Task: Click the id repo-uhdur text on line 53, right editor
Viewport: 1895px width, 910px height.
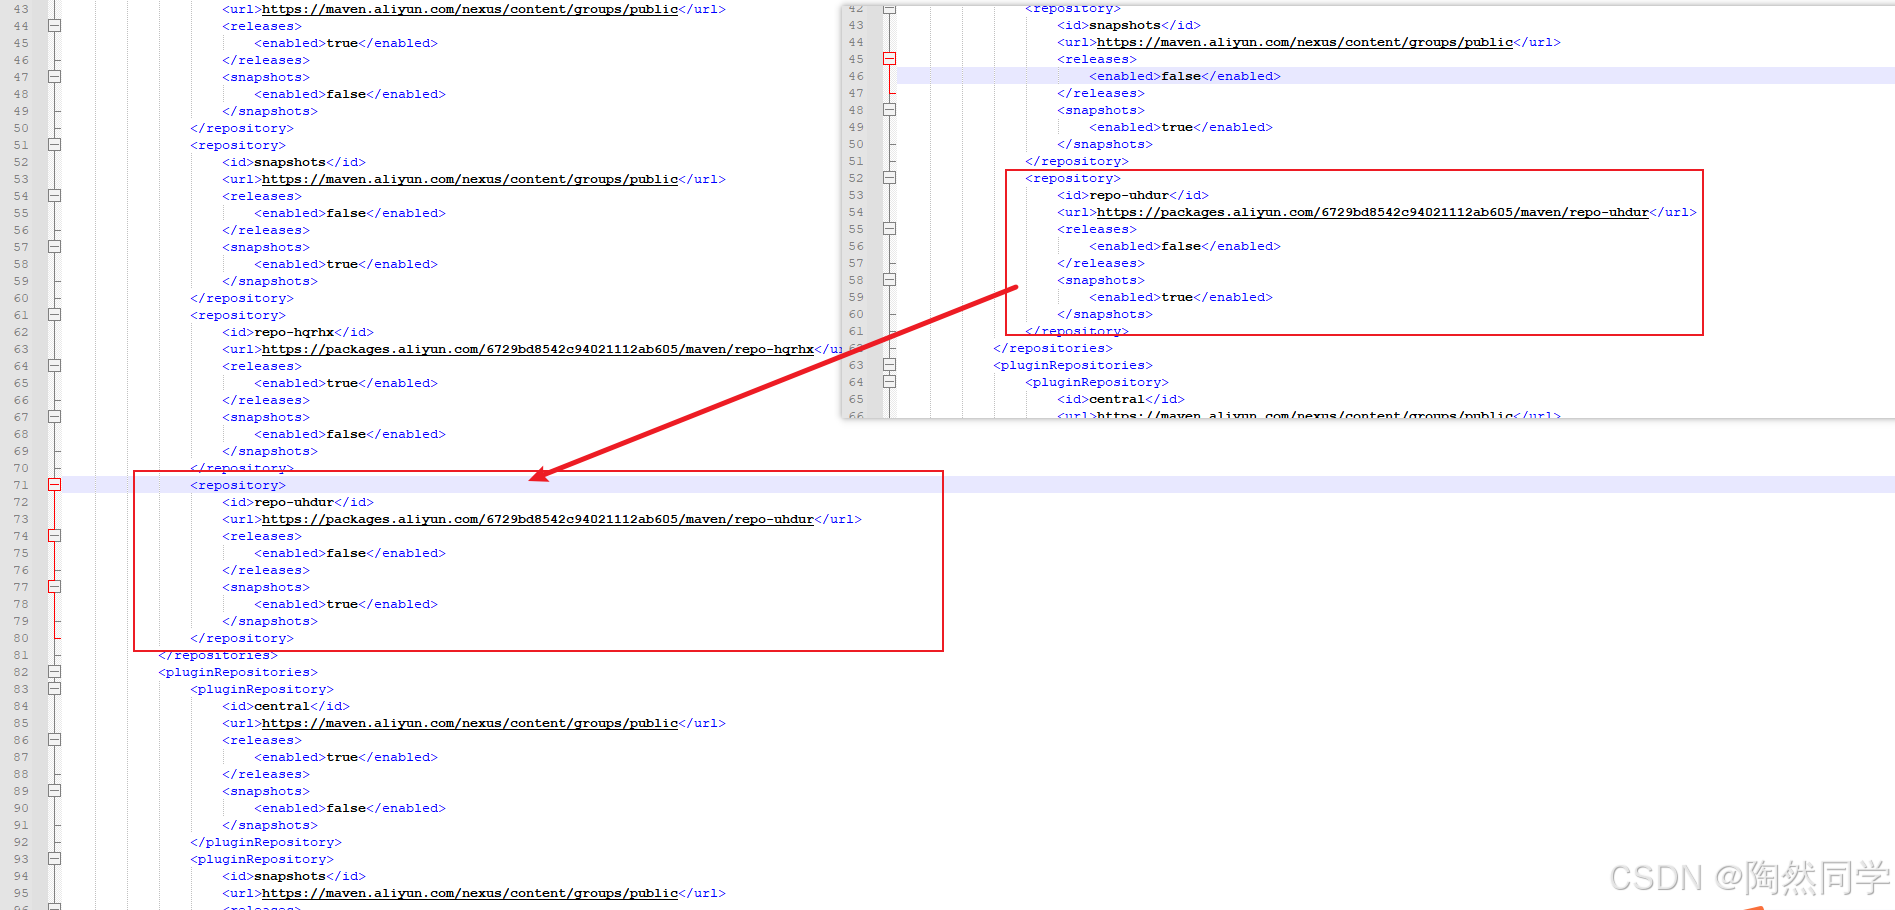Action: coord(1133,195)
